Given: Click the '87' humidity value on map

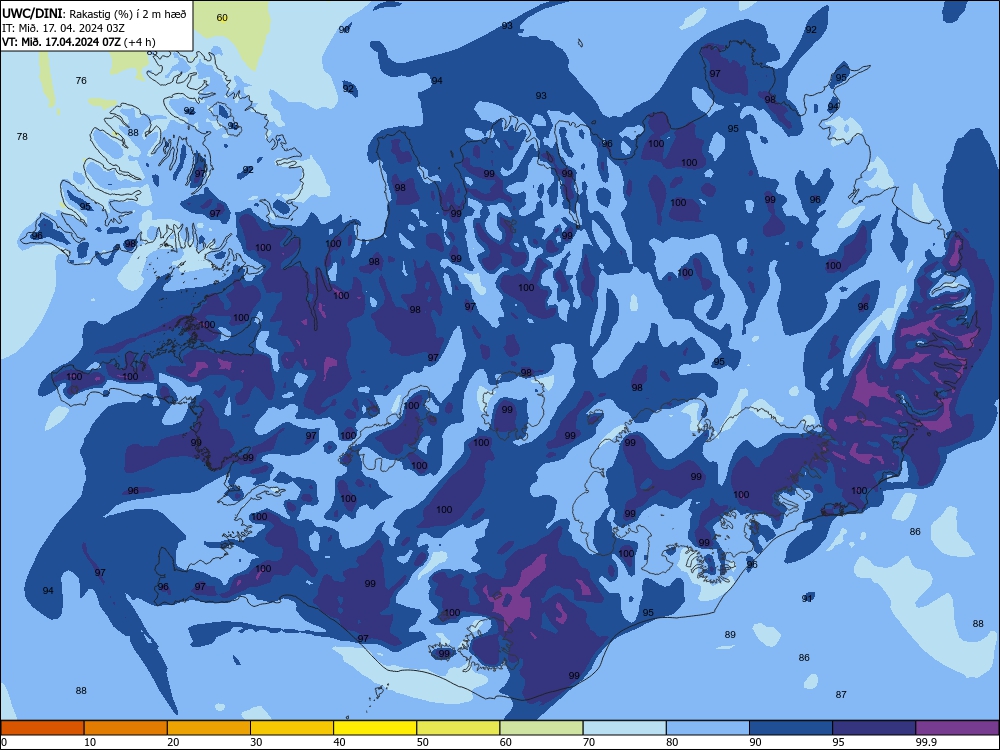Looking at the screenshot, I should (x=841, y=695).
